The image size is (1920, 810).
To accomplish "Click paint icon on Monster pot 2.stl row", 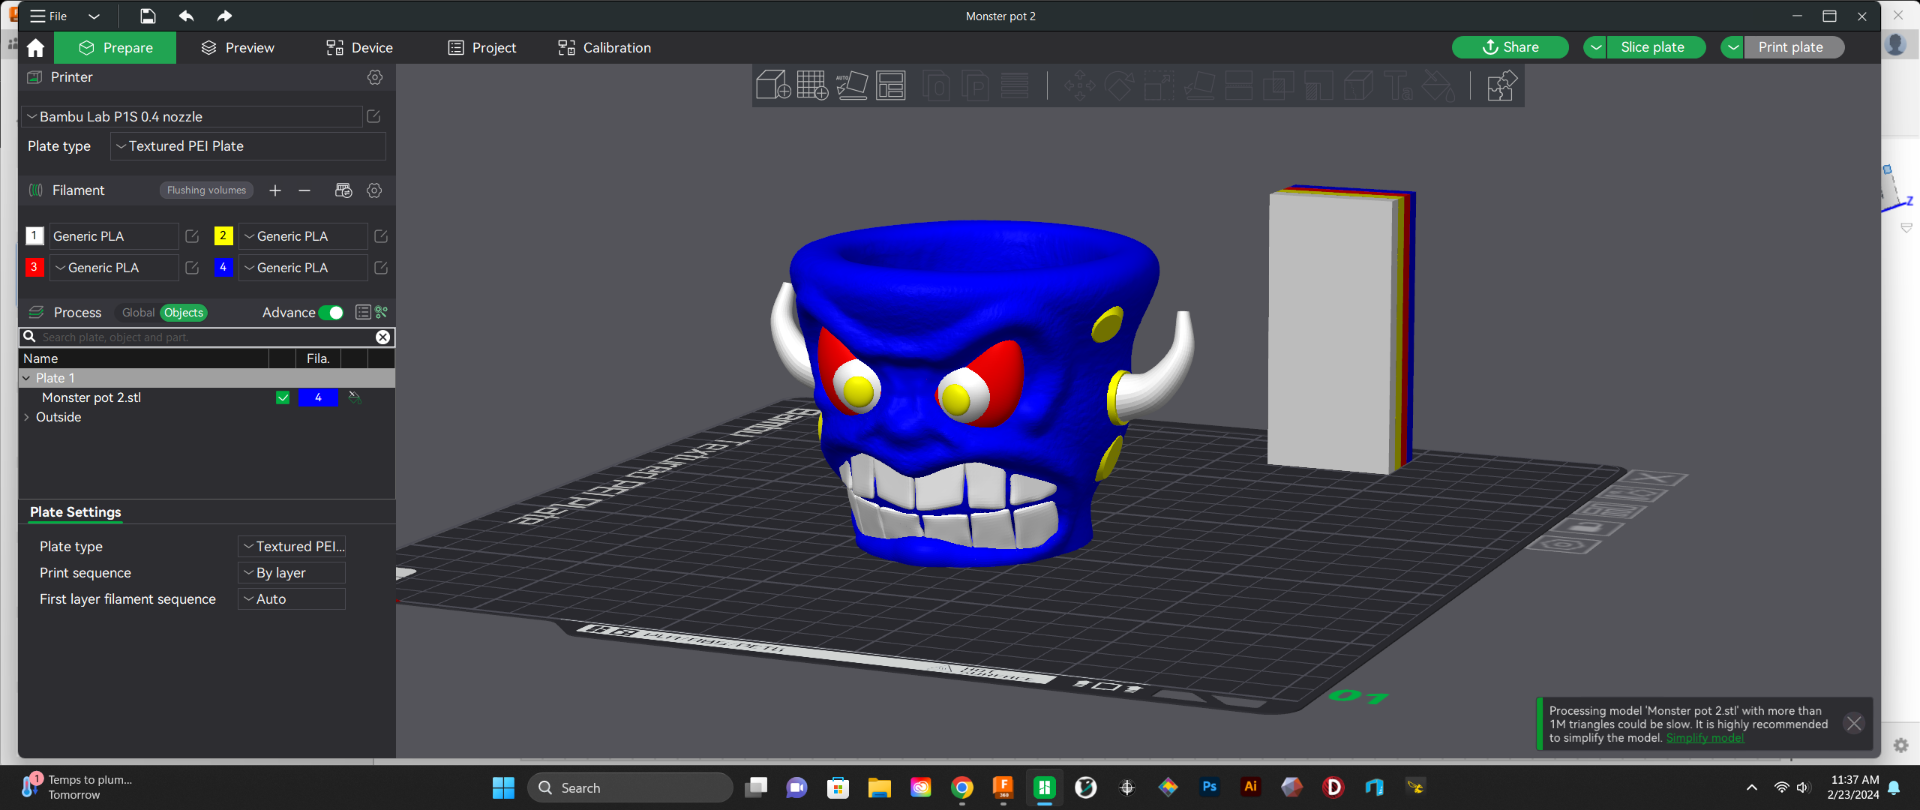I will [x=354, y=397].
